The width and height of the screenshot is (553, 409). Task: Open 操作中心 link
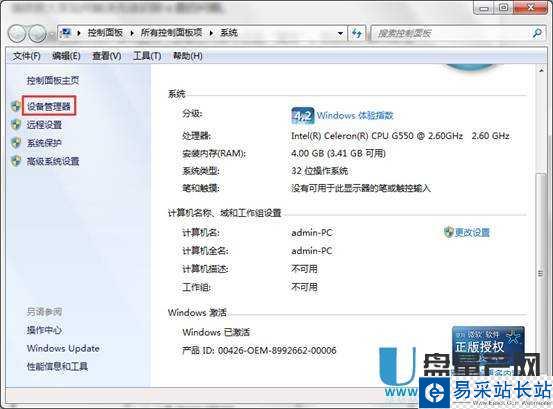(44, 330)
